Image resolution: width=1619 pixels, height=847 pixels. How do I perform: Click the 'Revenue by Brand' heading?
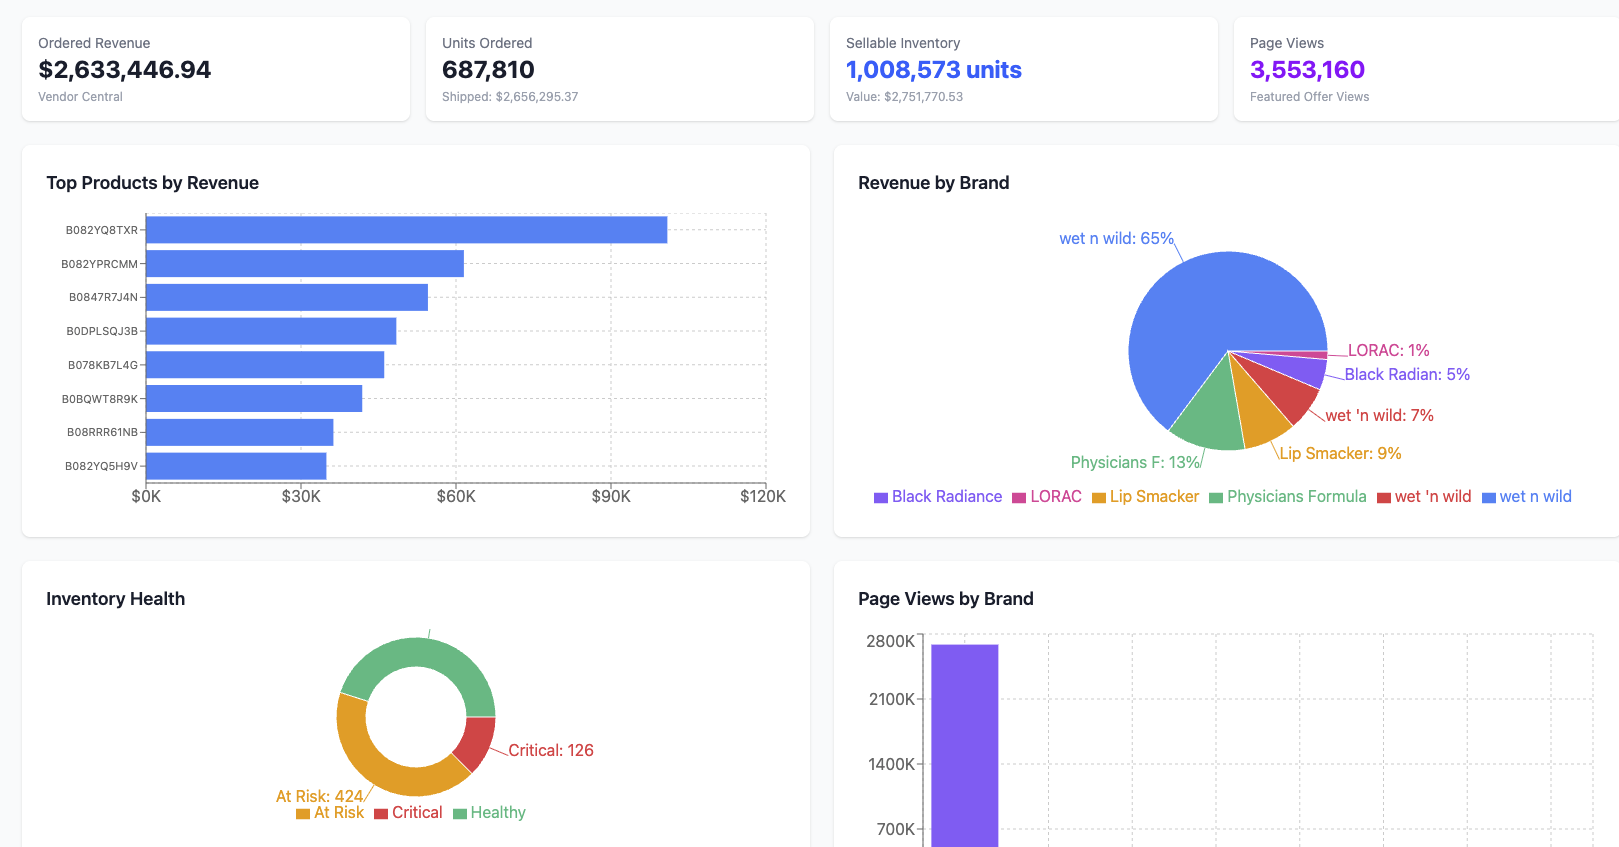(934, 183)
